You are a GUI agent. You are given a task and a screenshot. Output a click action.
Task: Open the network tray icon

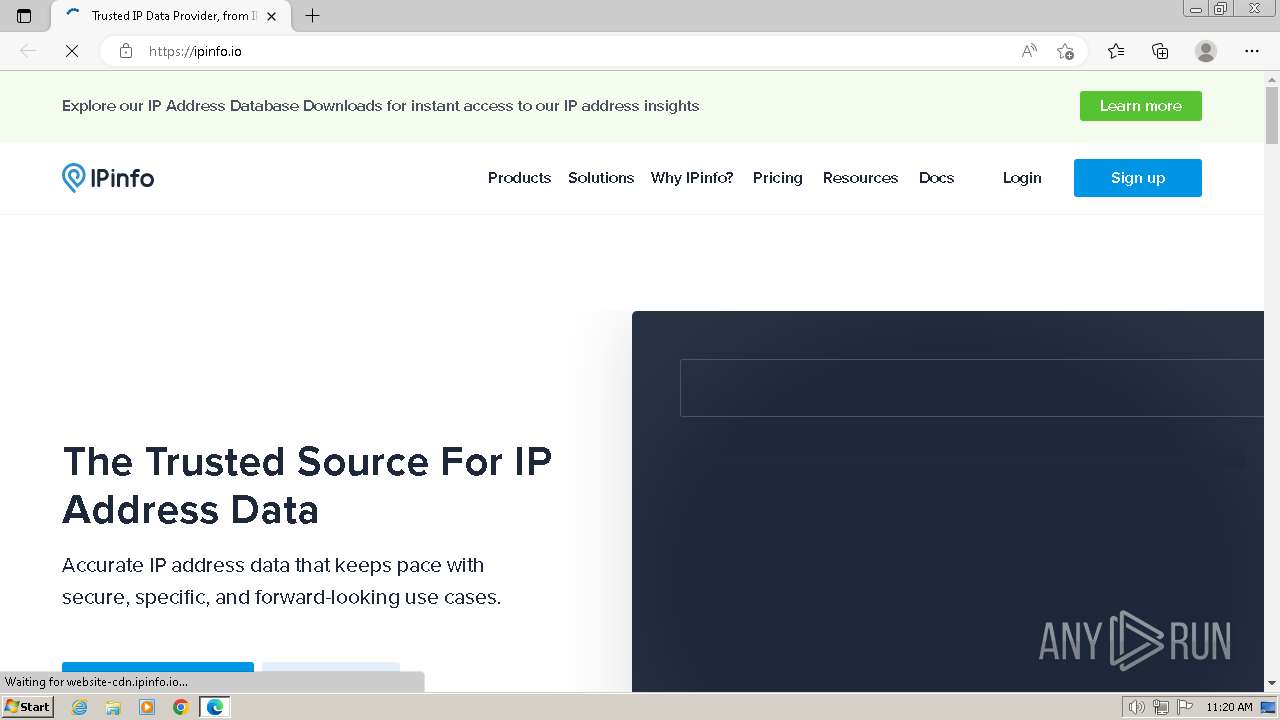[x=1161, y=707]
